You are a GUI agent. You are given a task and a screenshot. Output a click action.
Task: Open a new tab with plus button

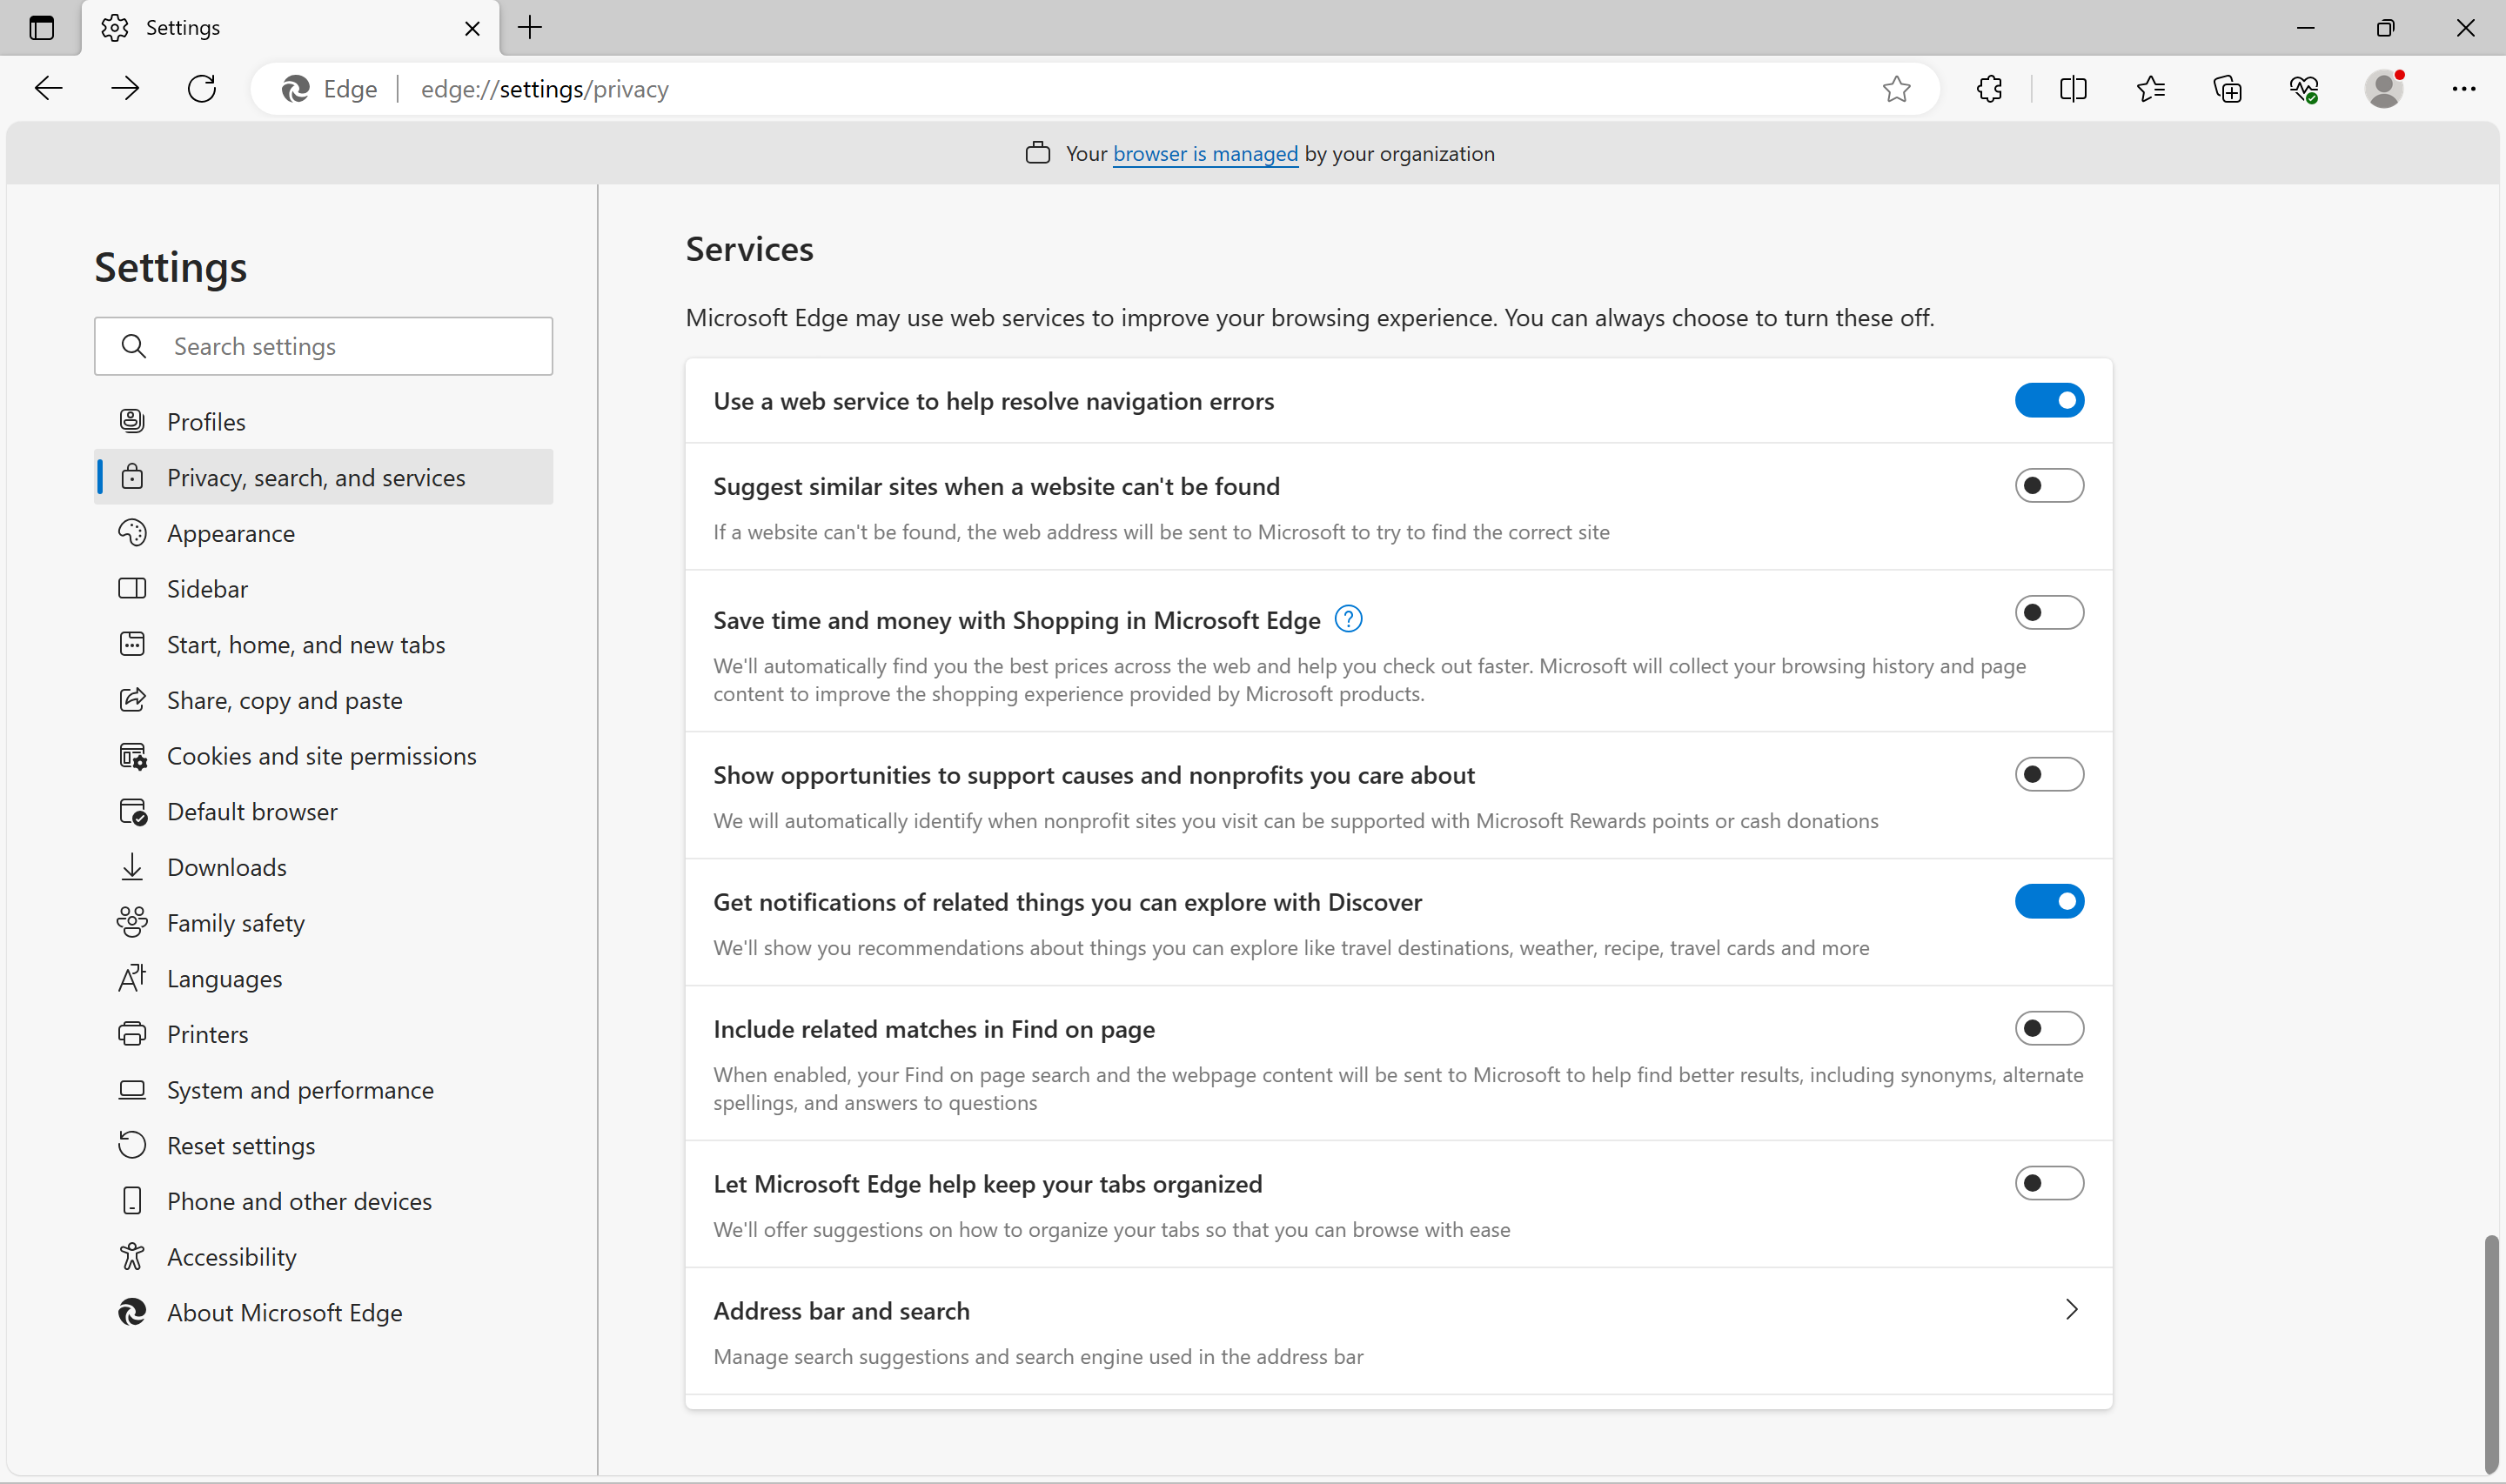click(x=530, y=28)
